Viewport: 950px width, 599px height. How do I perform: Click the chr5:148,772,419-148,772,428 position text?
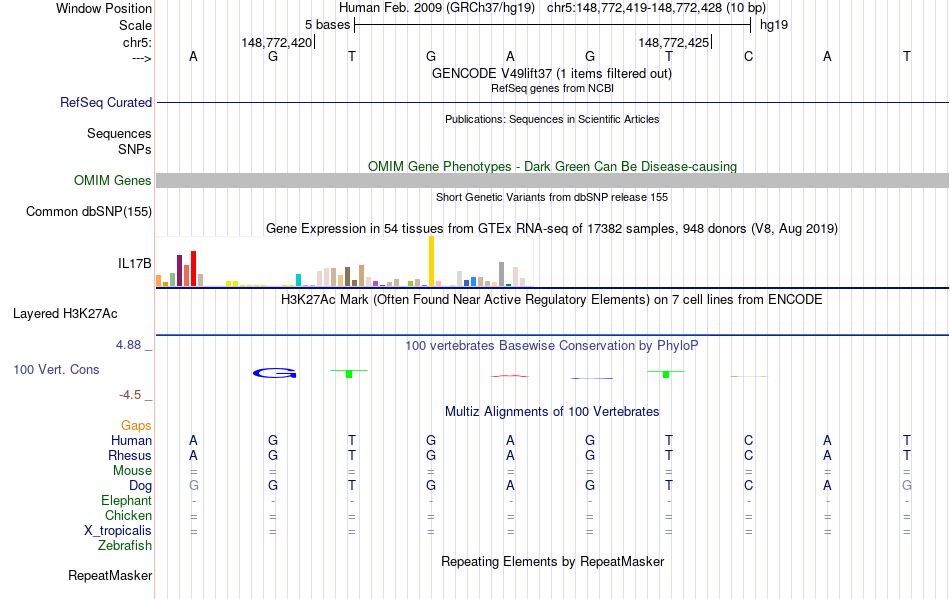634,8
